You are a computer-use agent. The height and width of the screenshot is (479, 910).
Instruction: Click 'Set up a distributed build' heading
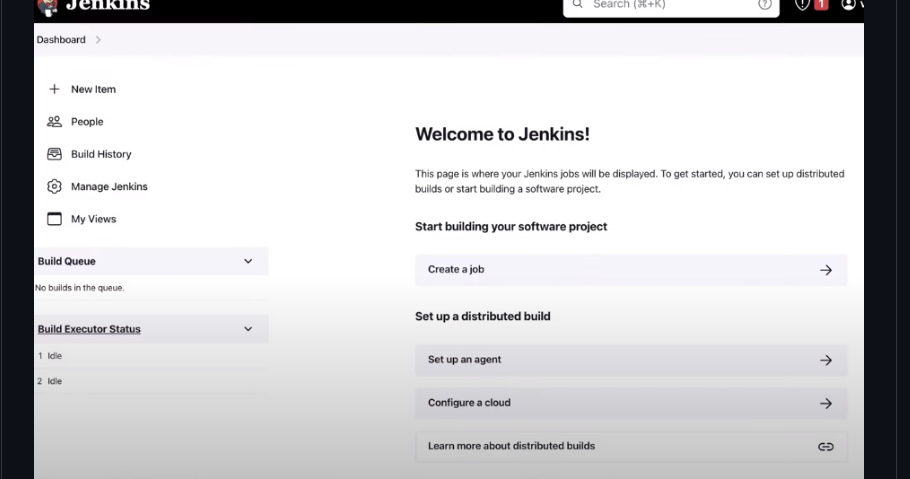[482, 316]
